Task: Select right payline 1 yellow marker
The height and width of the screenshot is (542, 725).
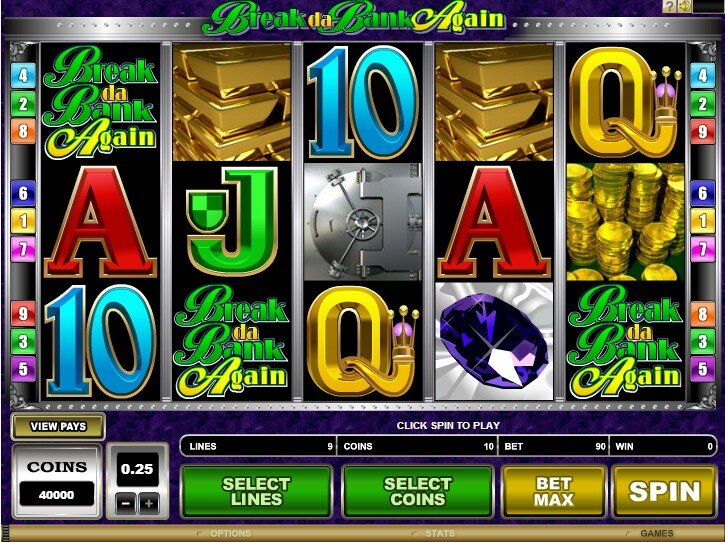Action: coord(702,221)
